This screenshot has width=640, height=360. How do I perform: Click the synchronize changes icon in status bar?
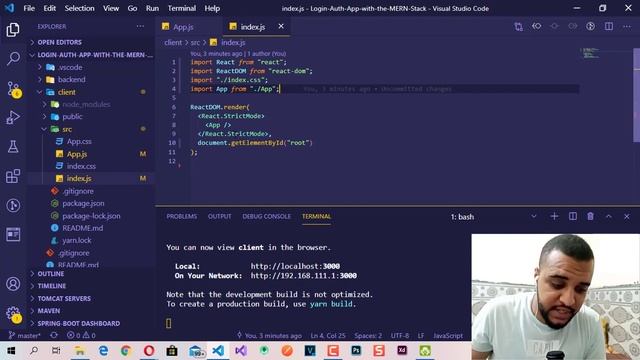pyautogui.click(x=54, y=335)
